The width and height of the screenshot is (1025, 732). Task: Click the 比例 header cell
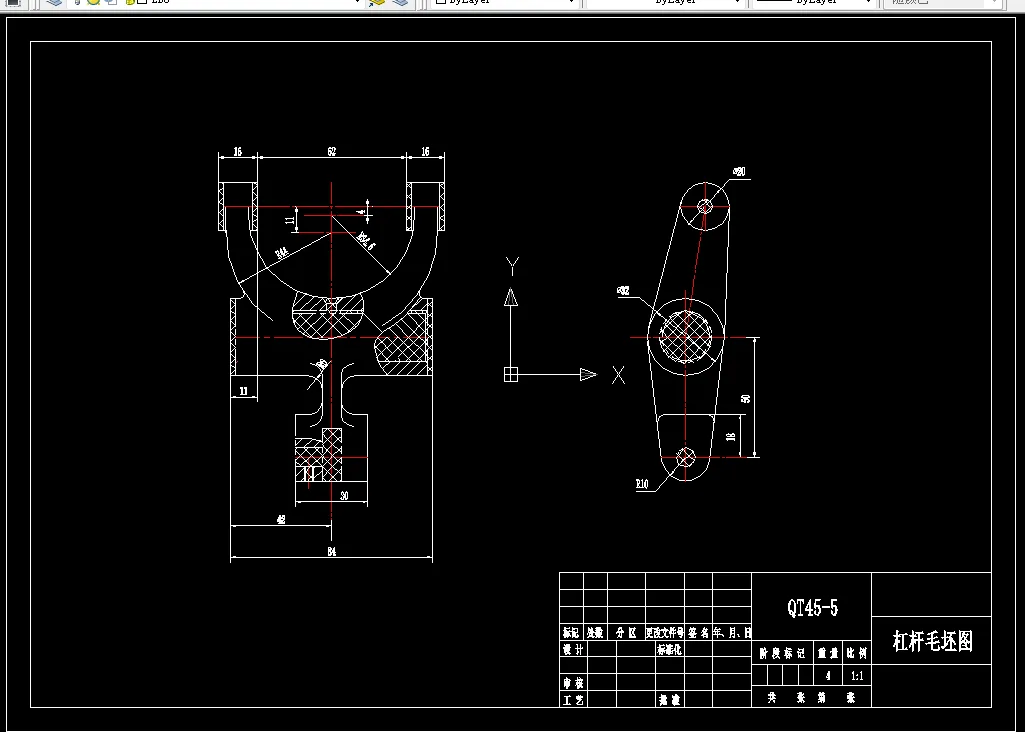pos(857,653)
